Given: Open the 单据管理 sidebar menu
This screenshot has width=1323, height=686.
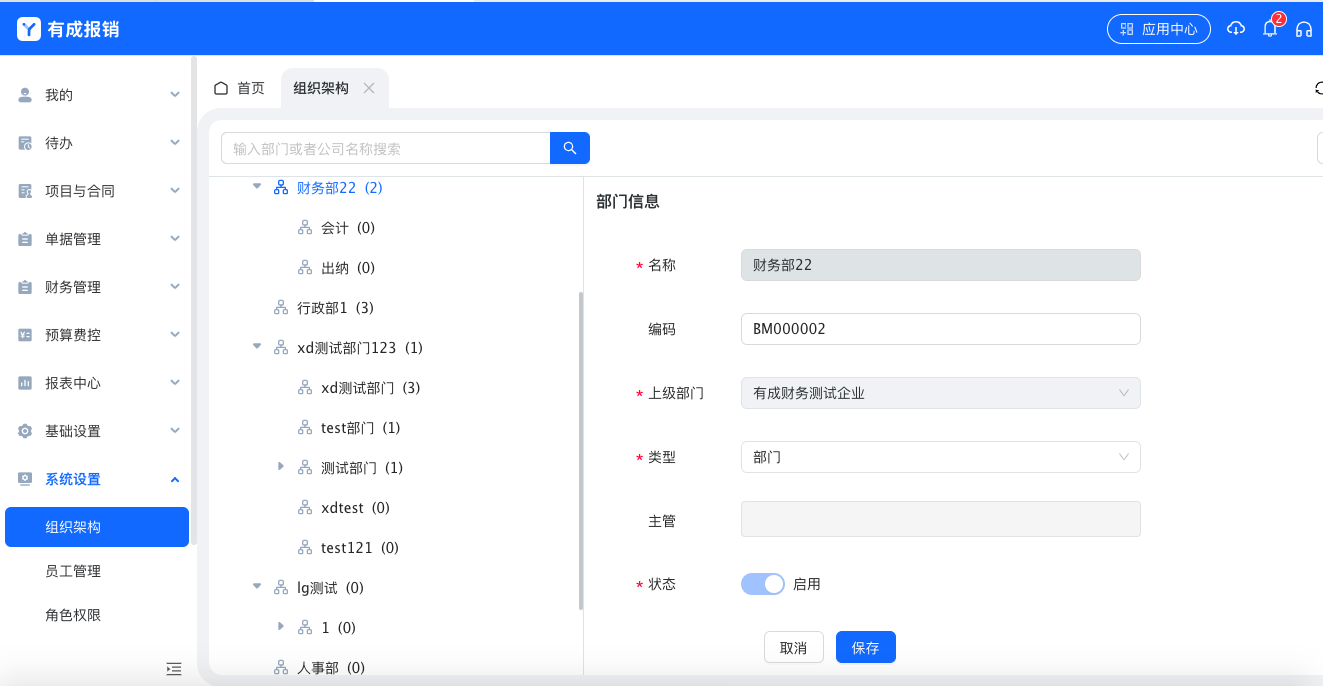Looking at the screenshot, I should pos(98,239).
